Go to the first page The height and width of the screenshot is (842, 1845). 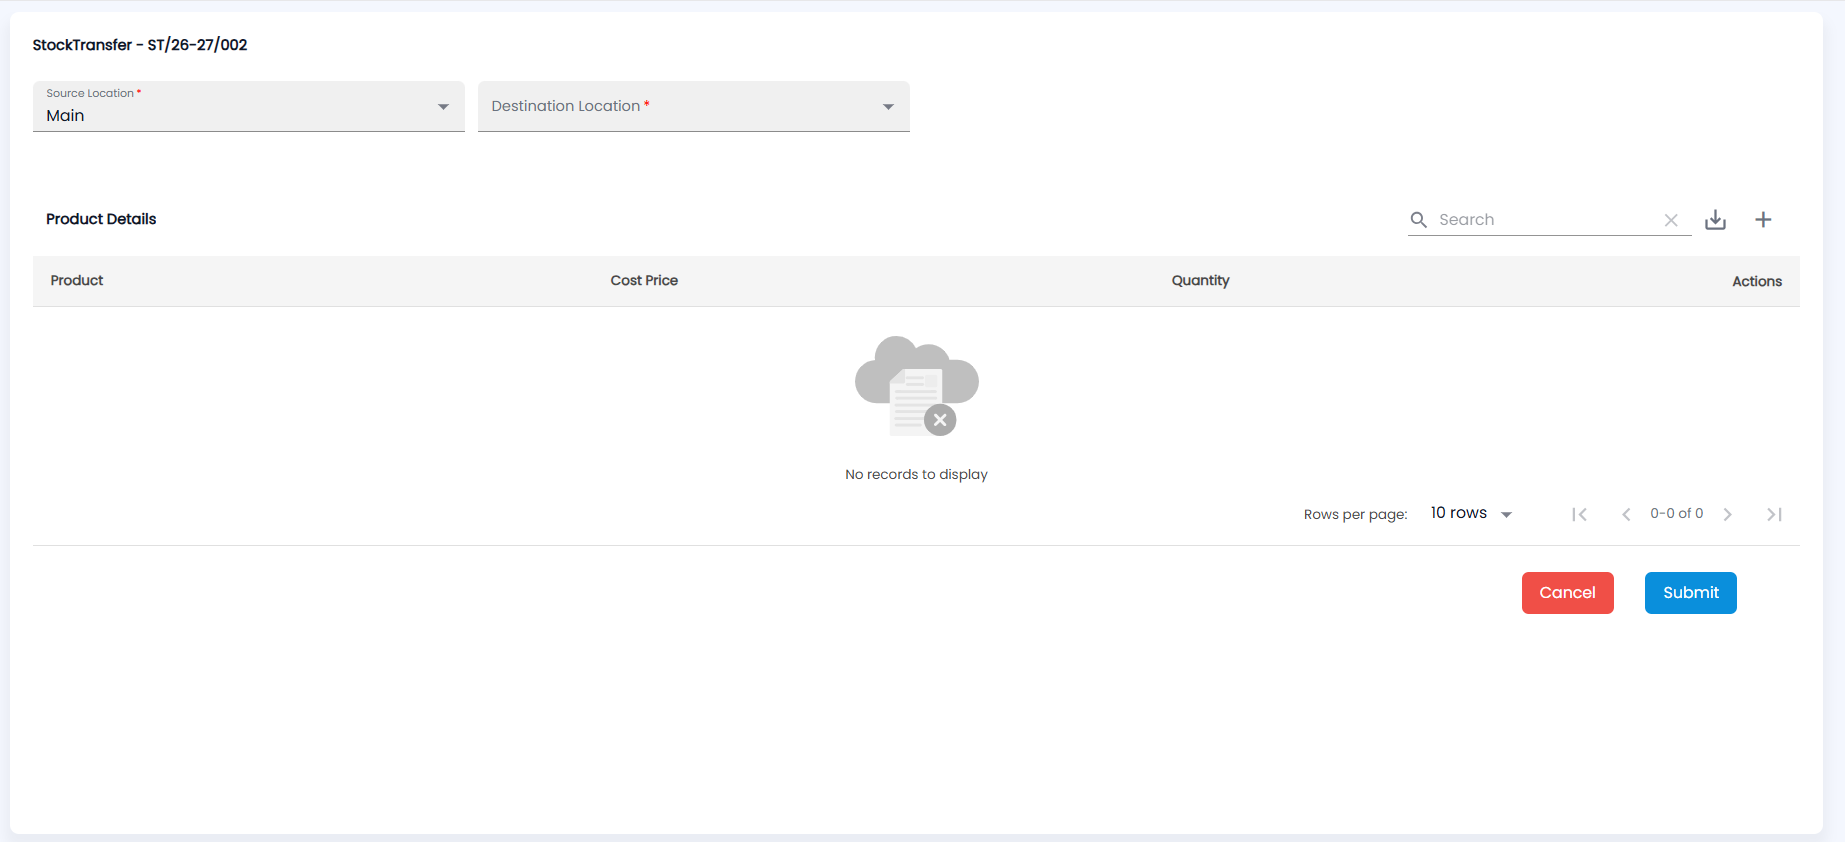tap(1580, 514)
